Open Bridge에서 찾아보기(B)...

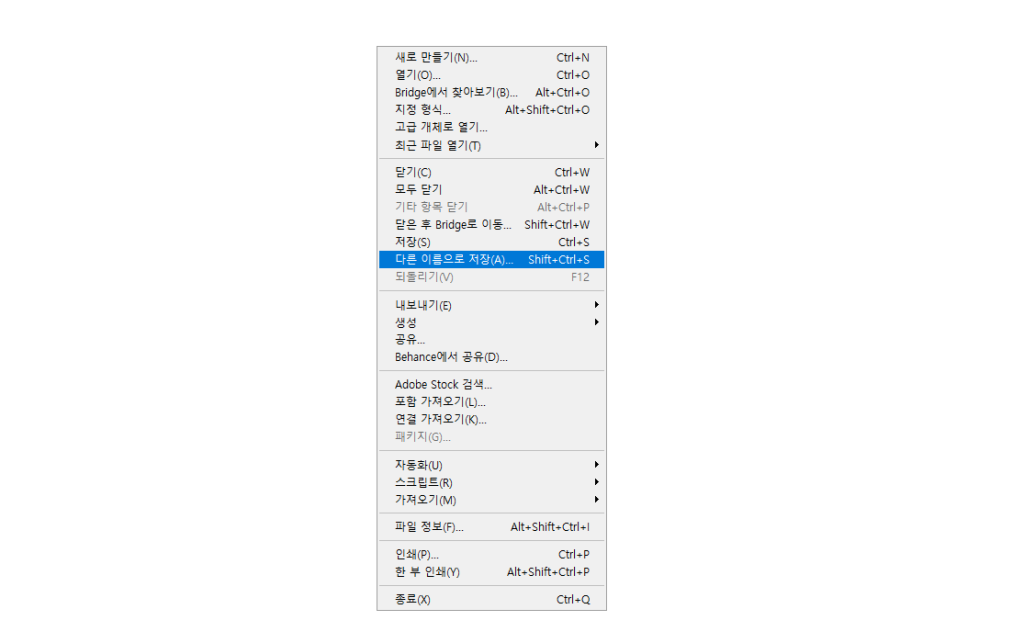click(491, 93)
